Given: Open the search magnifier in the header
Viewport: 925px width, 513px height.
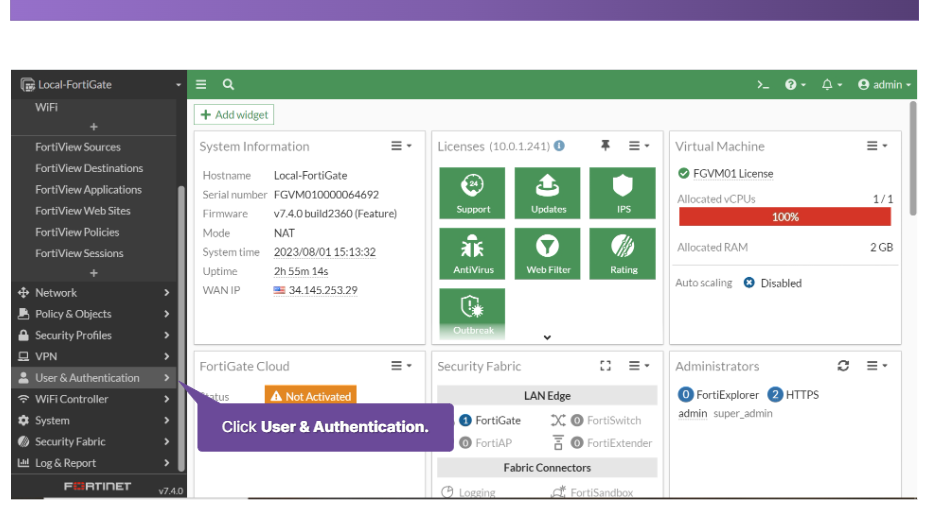Looking at the screenshot, I should [x=228, y=84].
